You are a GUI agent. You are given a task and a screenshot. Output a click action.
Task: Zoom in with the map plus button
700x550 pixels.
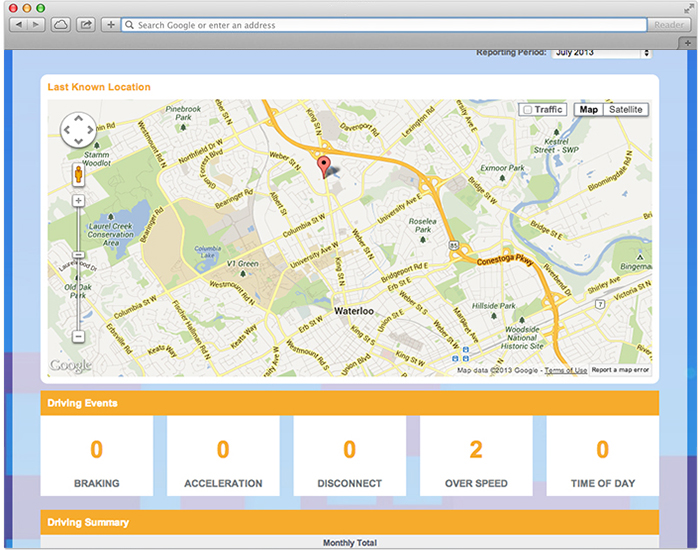(78, 201)
